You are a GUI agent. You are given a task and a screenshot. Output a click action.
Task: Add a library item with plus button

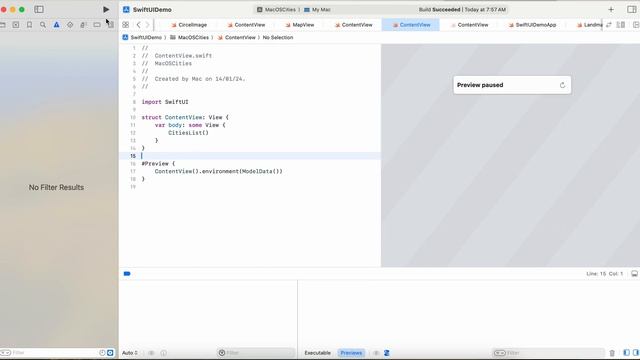tap(611, 9)
